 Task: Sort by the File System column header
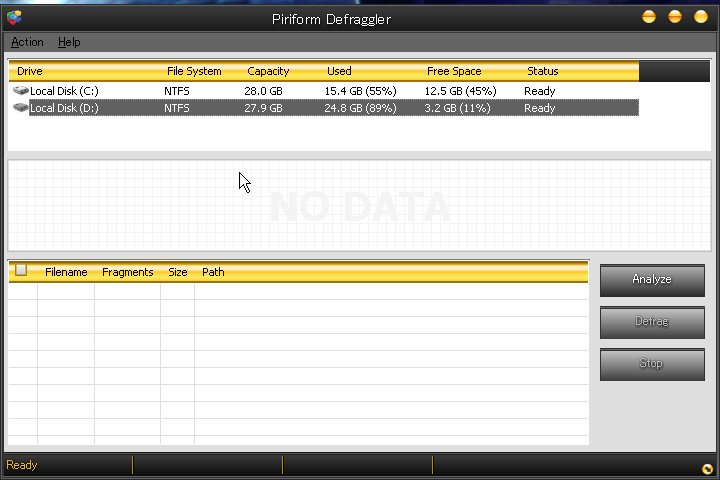(194, 71)
